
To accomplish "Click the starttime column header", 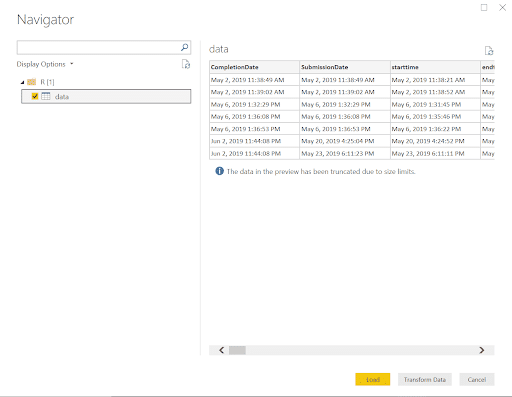I will click(x=435, y=67).
